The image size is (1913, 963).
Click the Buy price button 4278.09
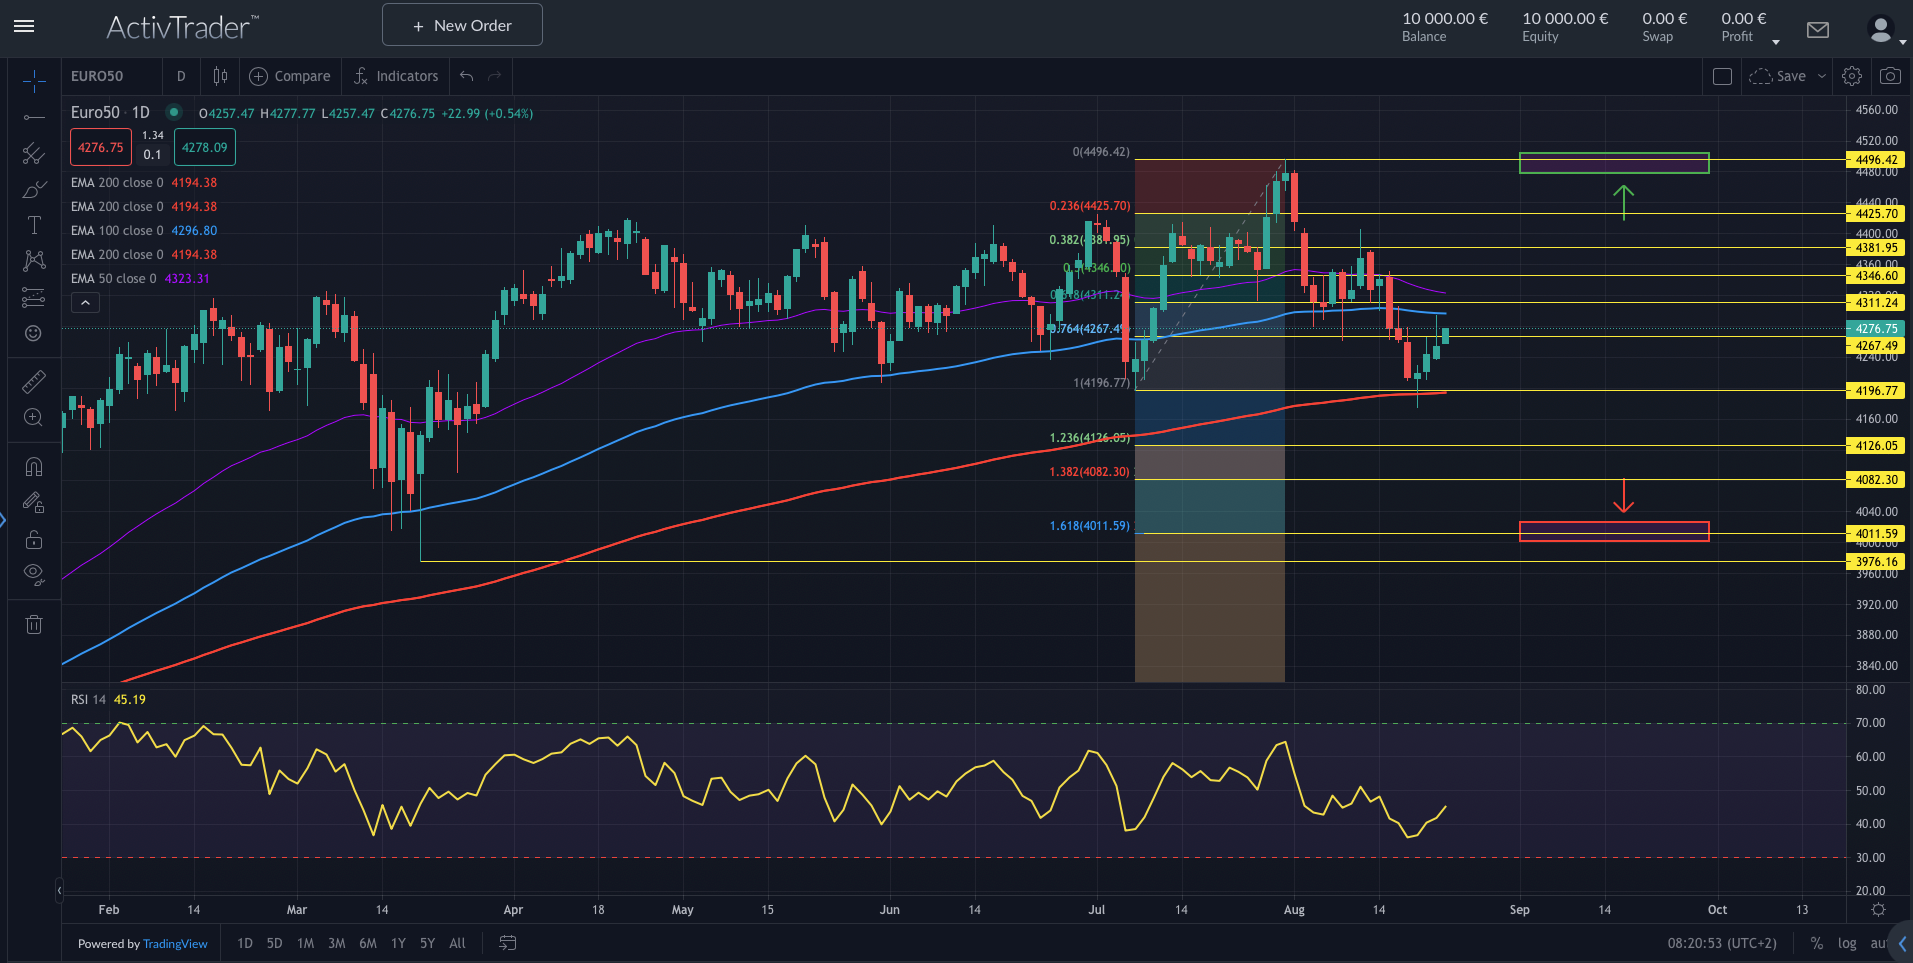(204, 146)
